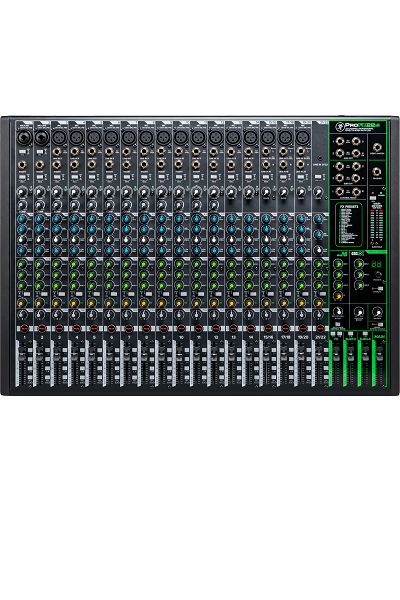Click the Mackie ProFX22 logo
The image size is (400, 600).
tap(359, 126)
